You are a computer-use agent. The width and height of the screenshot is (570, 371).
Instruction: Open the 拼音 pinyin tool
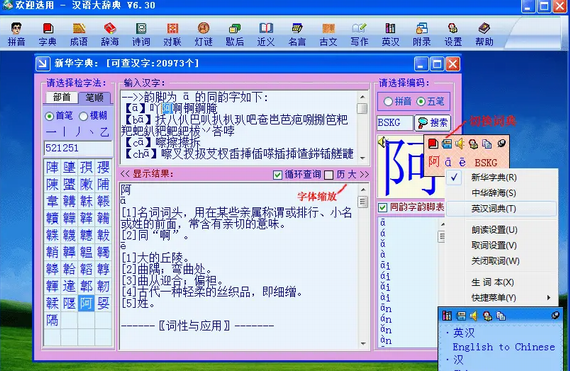click(x=16, y=34)
